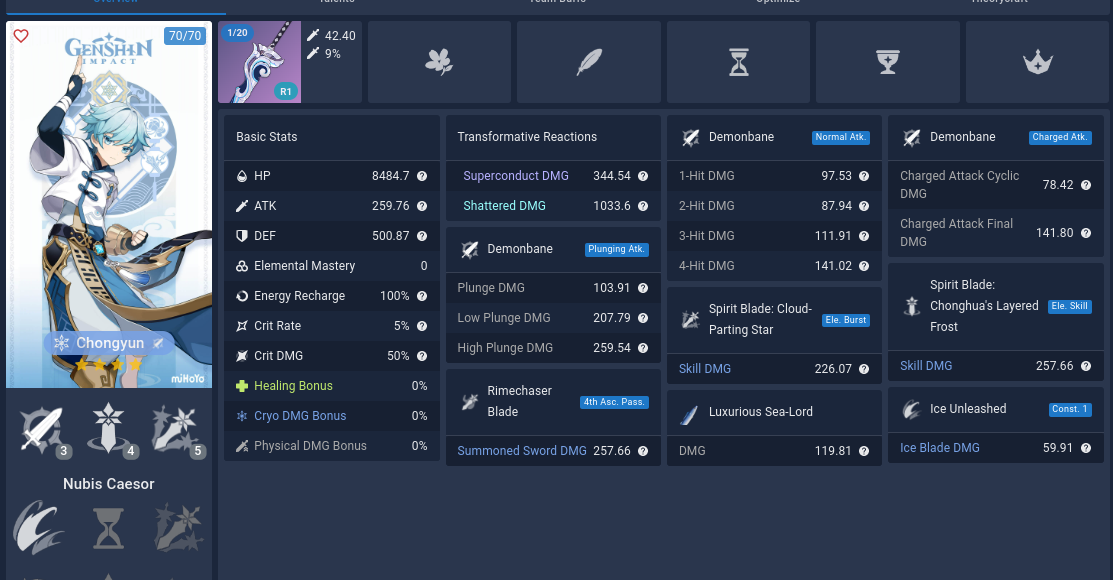
Task: Select the flower artifact slot icon
Action: 439,61
